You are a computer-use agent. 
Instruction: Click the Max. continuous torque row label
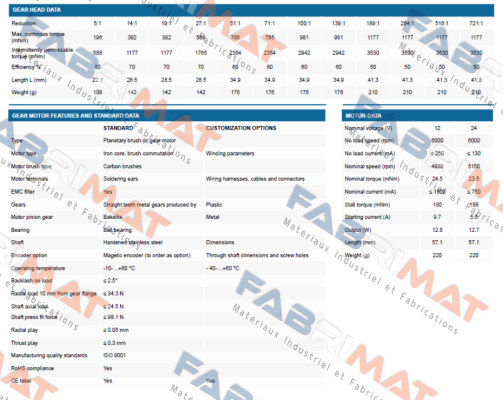coord(38,37)
